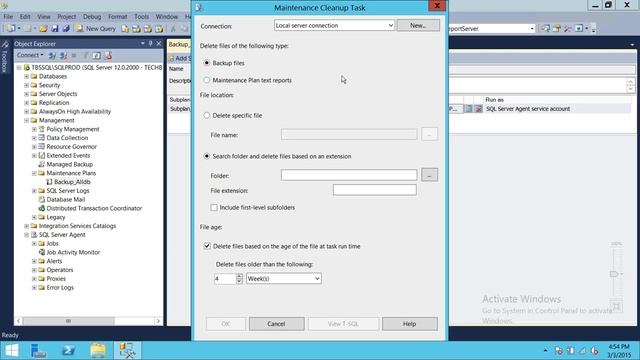This screenshot has height=360, width=640.
Task: Select the Backup files radio button
Action: [207, 63]
